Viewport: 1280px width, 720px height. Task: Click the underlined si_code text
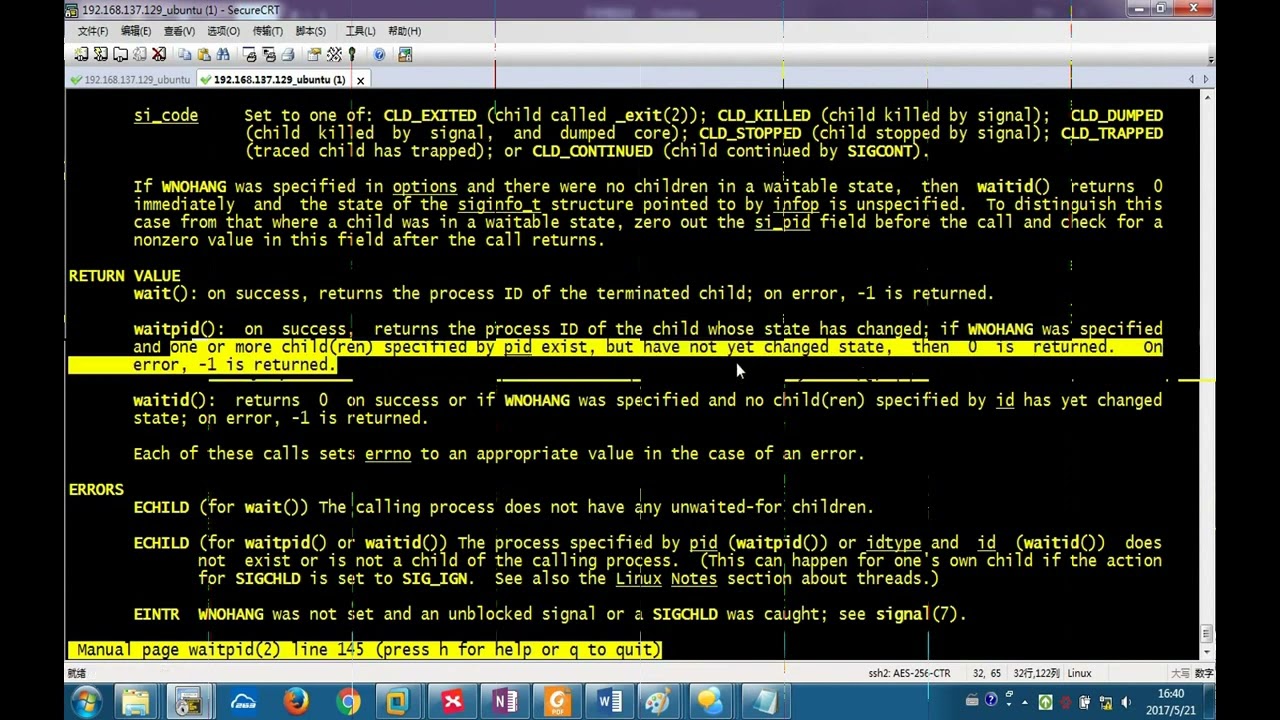pyautogui.click(x=166, y=116)
